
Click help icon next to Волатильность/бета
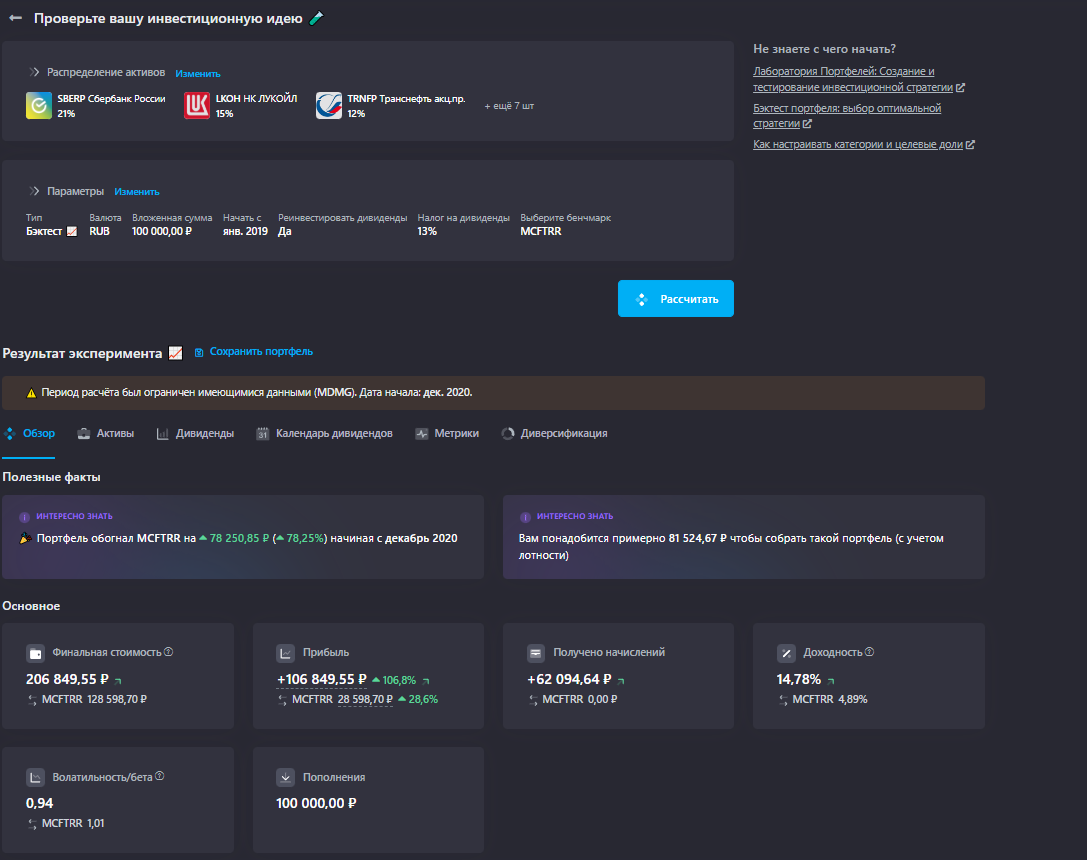point(160,776)
